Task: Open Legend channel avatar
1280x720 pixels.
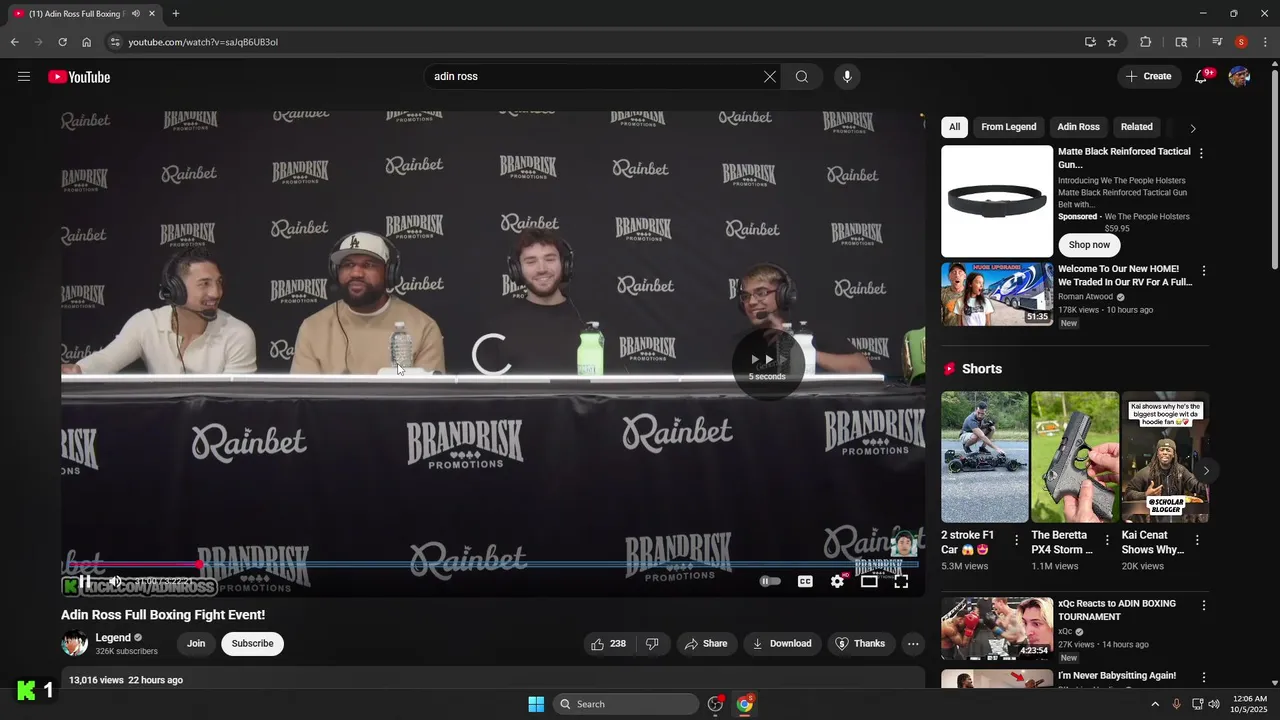Action: tap(75, 644)
